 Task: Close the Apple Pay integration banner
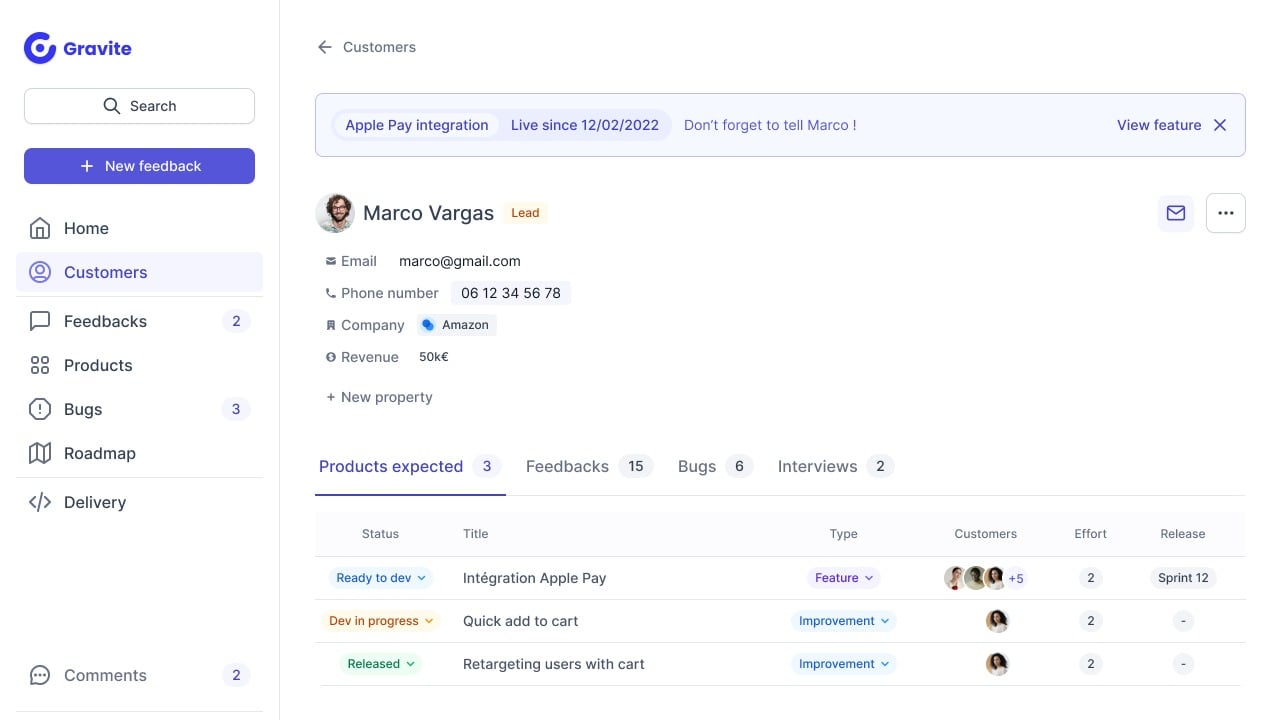click(1220, 125)
